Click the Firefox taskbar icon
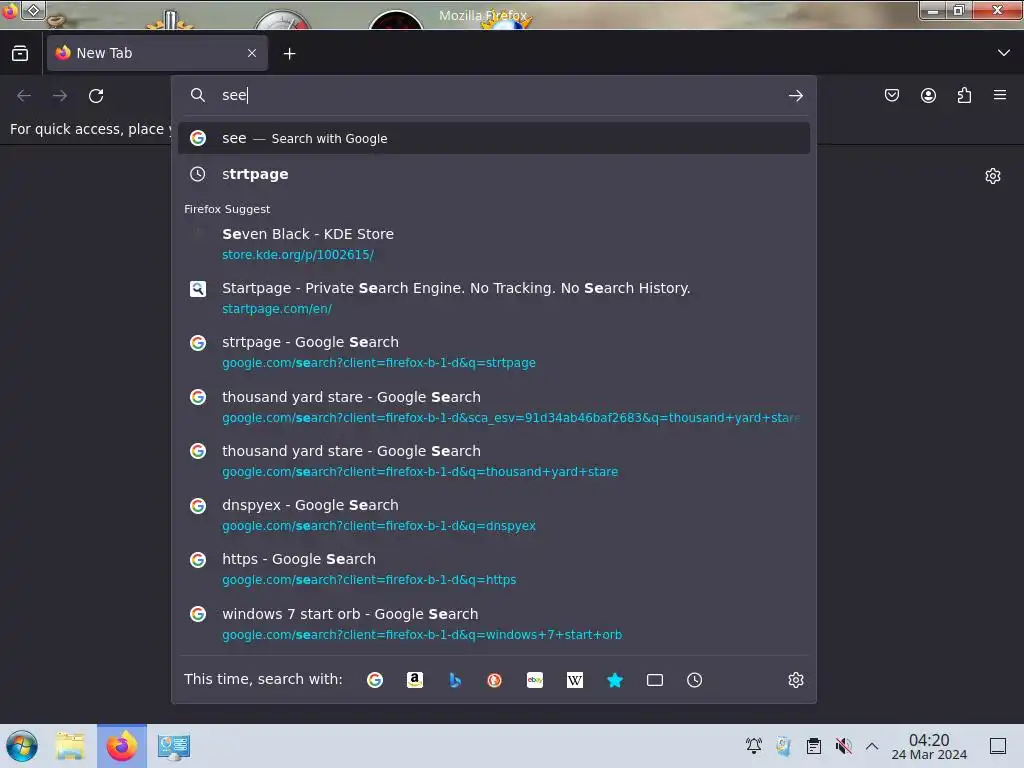Viewport: 1024px width, 768px height. tap(122, 746)
